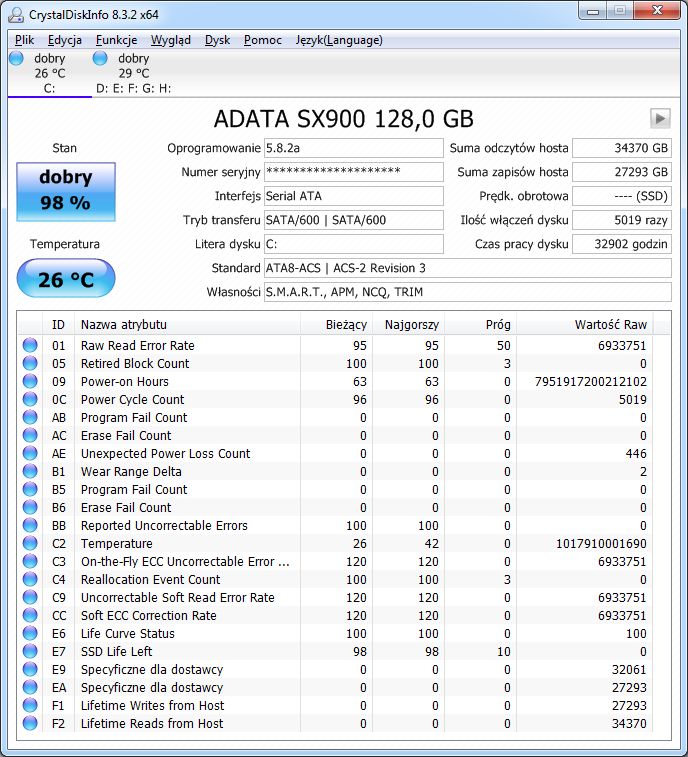Click the status orb for Unexpected Power Loss Count
Screen dimensions: 688x757
click(x=30, y=453)
